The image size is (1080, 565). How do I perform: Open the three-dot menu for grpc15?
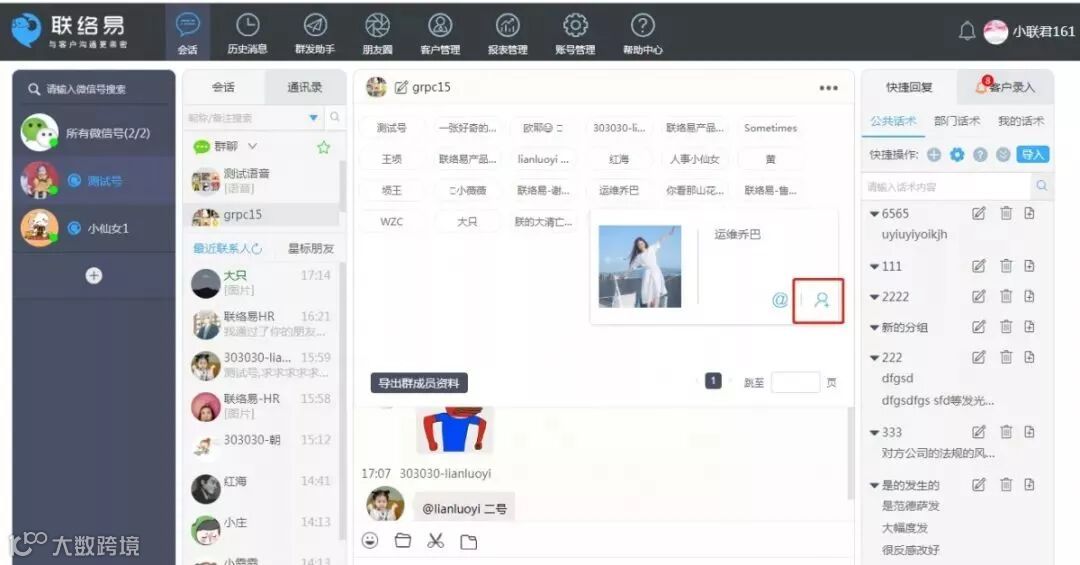[x=829, y=88]
